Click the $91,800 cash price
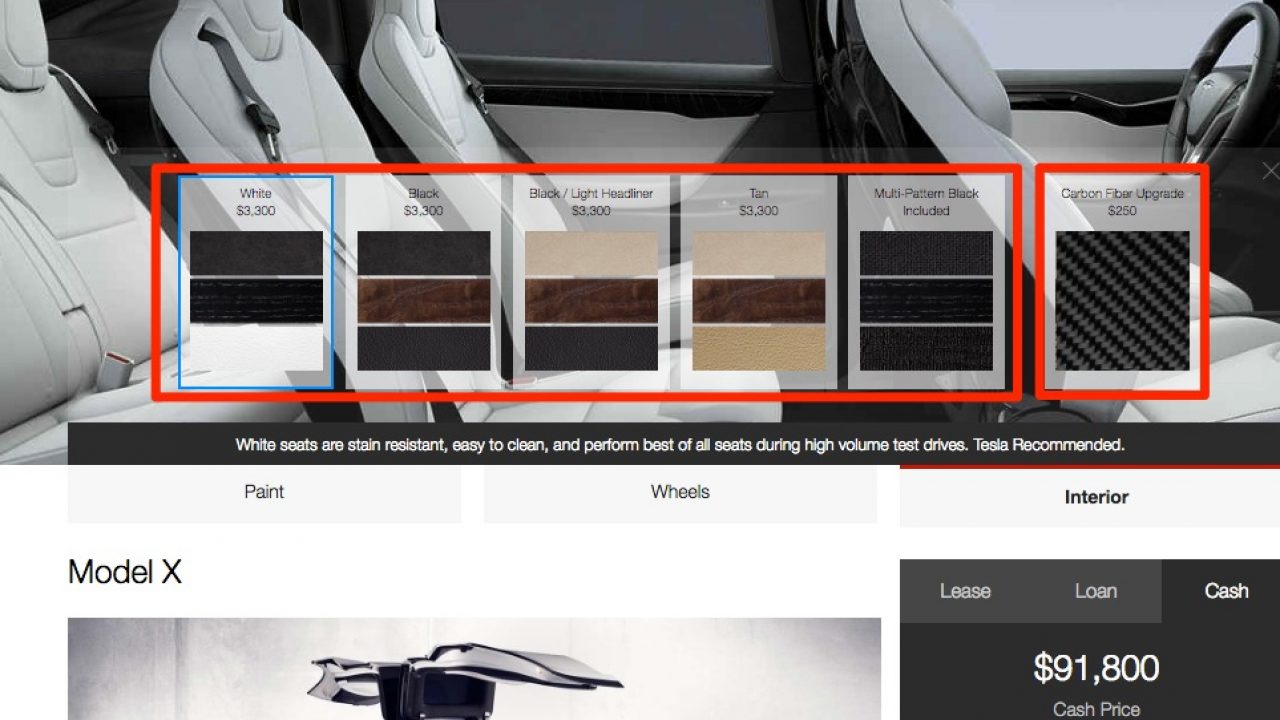Viewport: 1280px width, 720px height. pos(1096,669)
